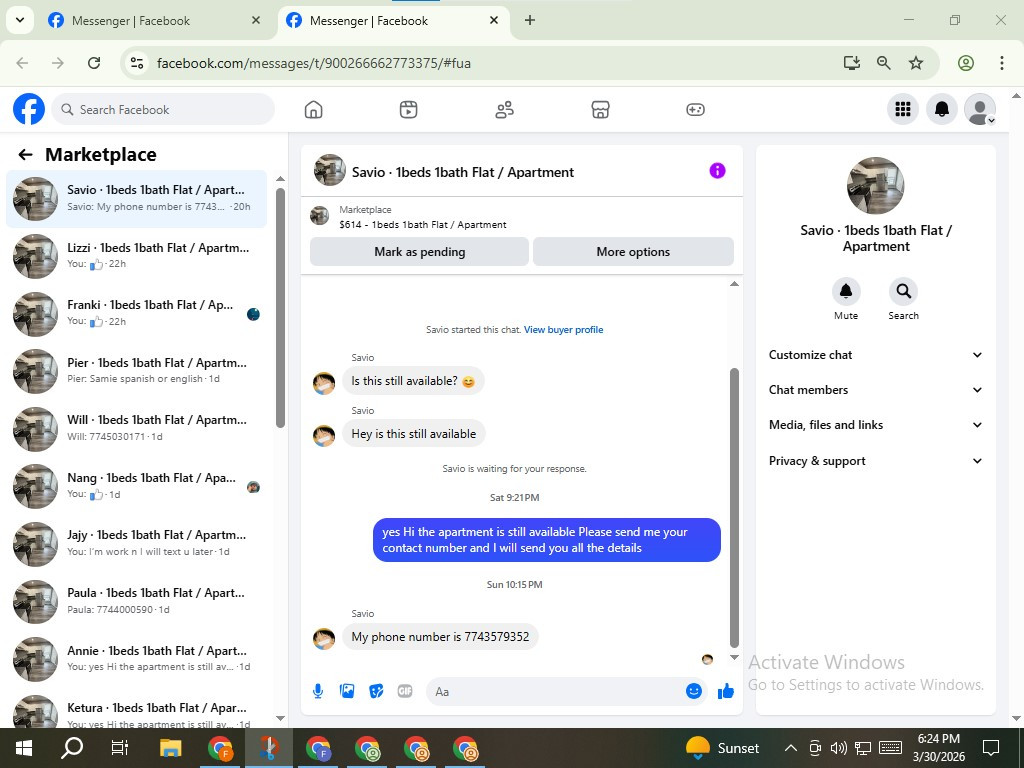Click the $614 listing title under Marketplace
1024x768 pixels.
click(x=423, y=225)
